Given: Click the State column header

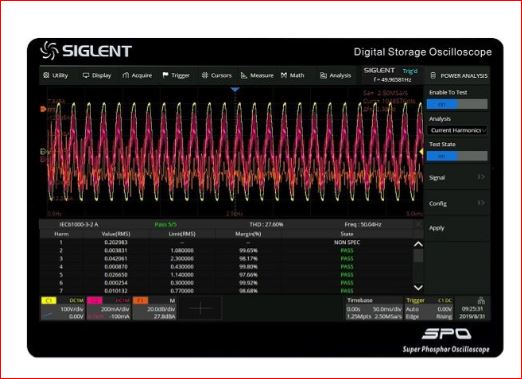Looking at the screenshot, I should 347,234.
